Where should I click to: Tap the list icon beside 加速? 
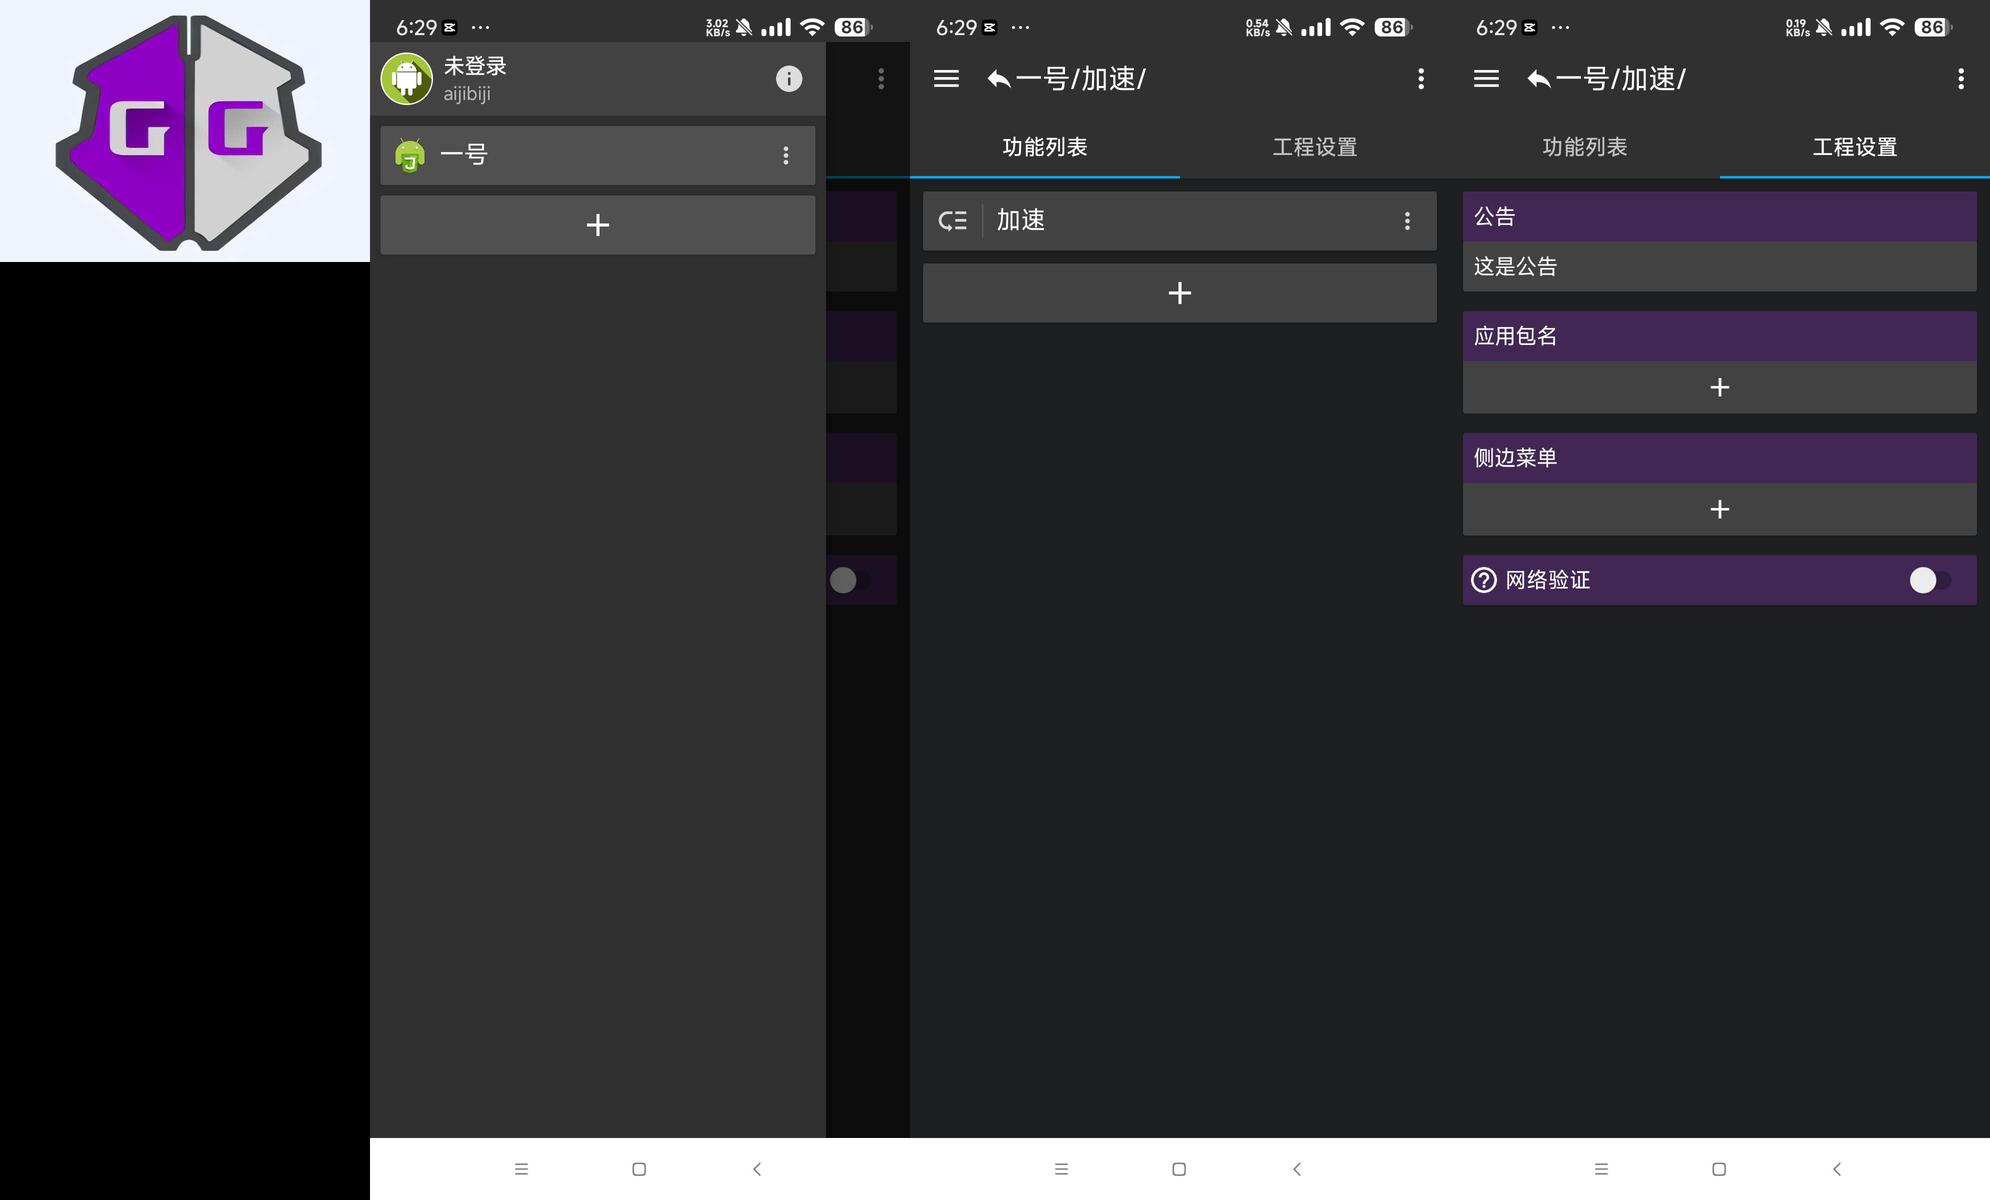coord(953,221)
